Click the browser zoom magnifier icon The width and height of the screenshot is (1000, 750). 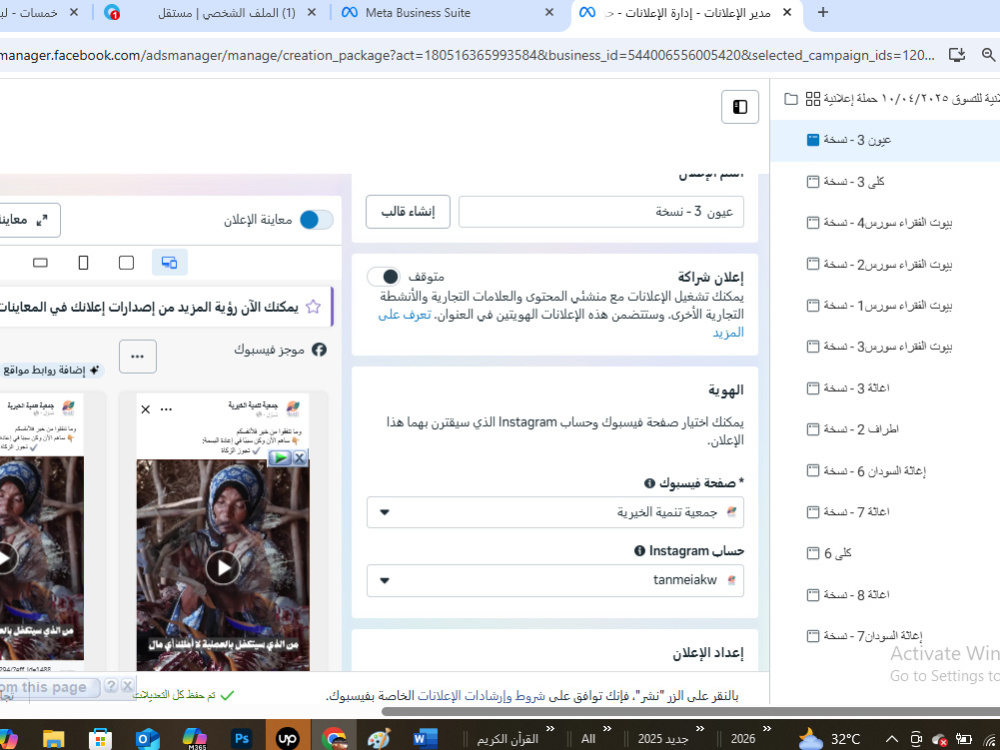tap(989, 55)
